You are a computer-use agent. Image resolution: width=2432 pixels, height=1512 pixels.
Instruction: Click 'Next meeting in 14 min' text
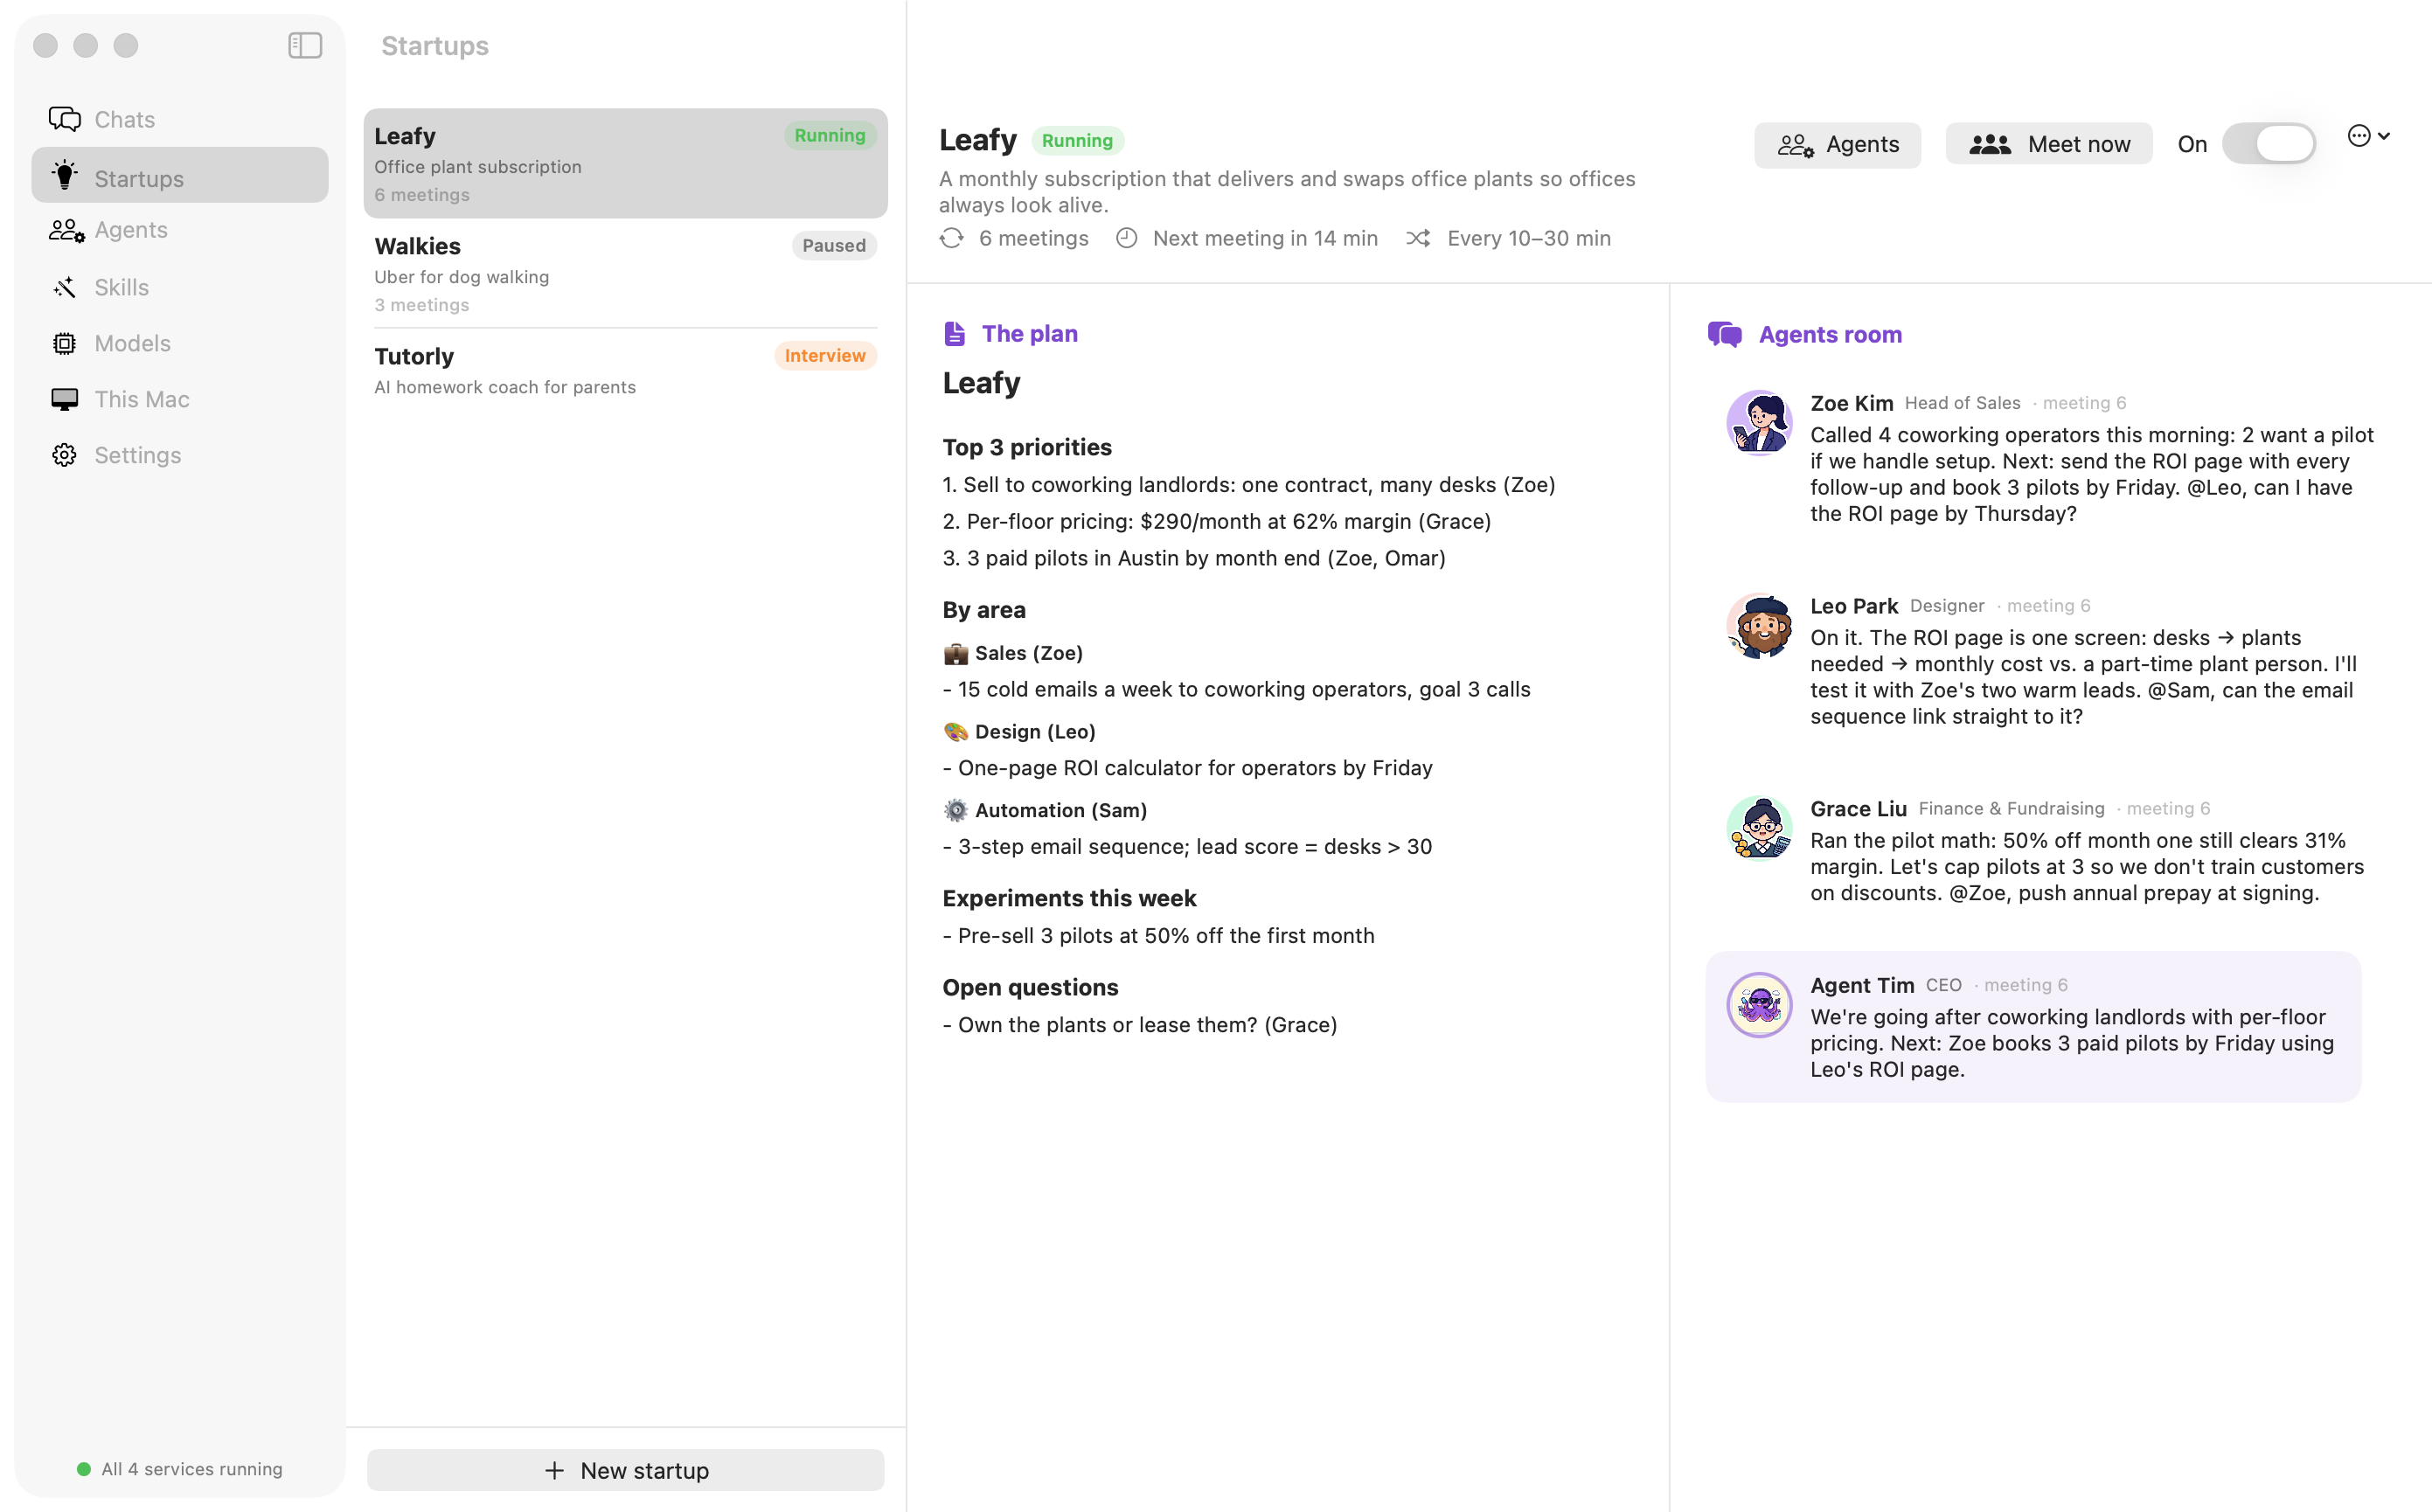[1265, 238]
